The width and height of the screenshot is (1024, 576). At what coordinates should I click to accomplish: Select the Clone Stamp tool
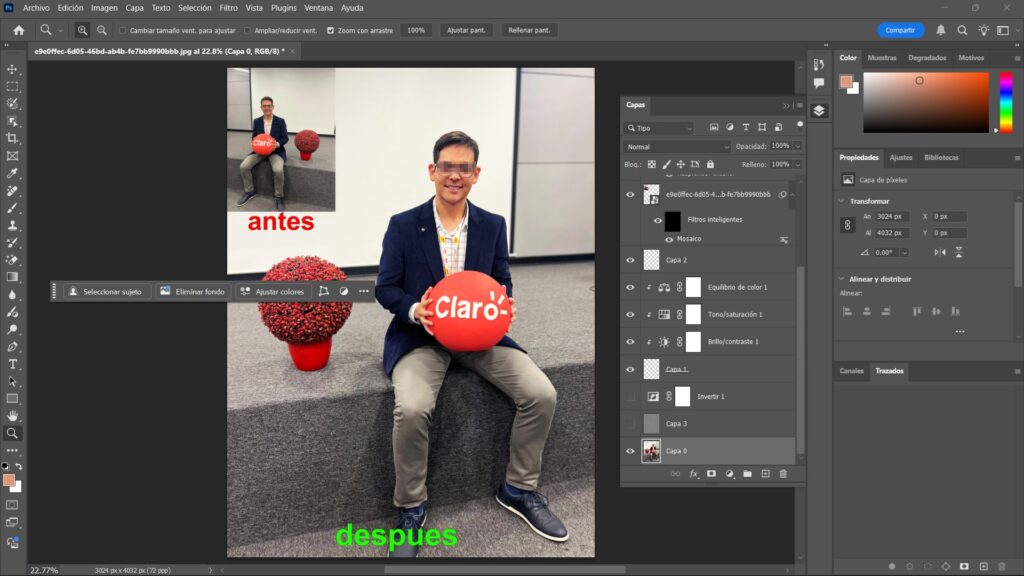(12, 225)
